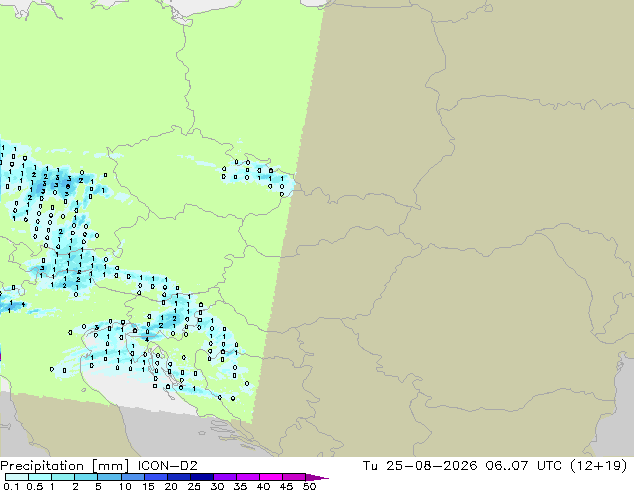This screenshot has width=634, height=490.
Task: Click the 25 mm navy legend swatch
Action: coord(201,477)
